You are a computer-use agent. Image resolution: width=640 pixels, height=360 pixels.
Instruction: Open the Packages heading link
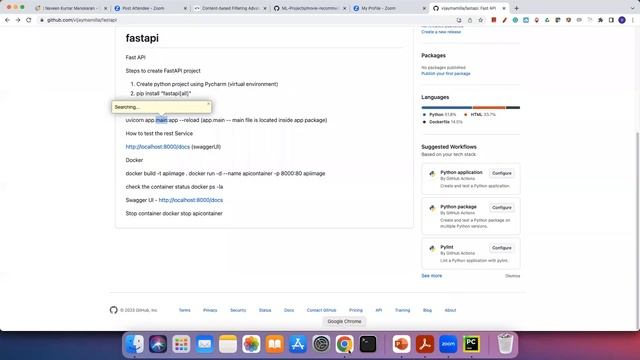pos(433,56)
